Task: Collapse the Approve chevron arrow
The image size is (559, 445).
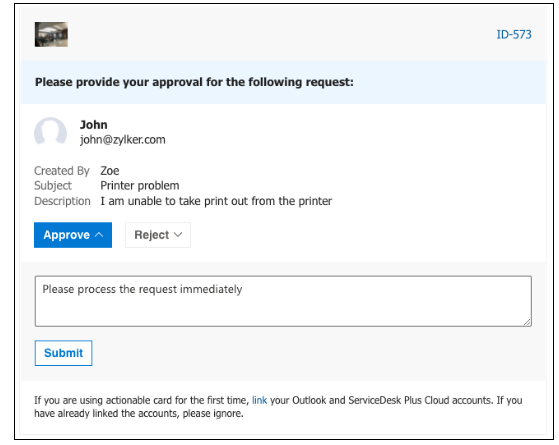Action: (99, 235)
